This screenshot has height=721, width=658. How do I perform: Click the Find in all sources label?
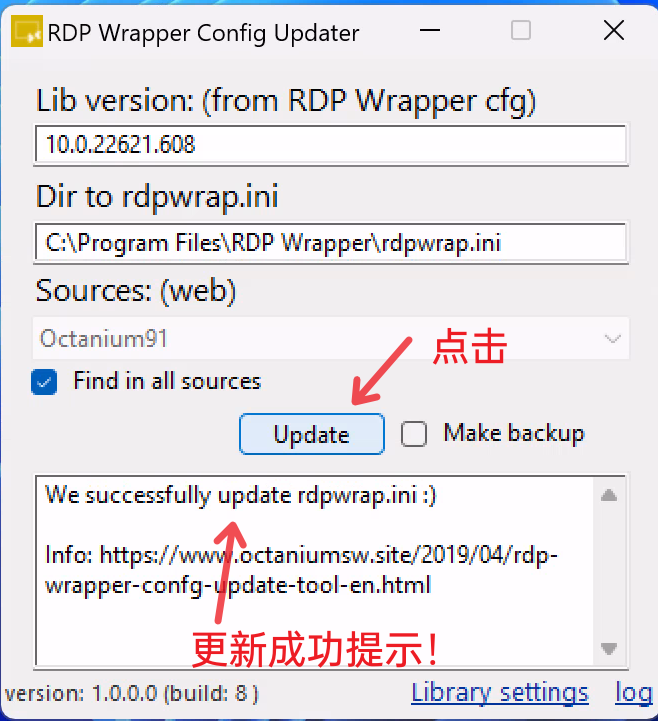tap(167, 381)
